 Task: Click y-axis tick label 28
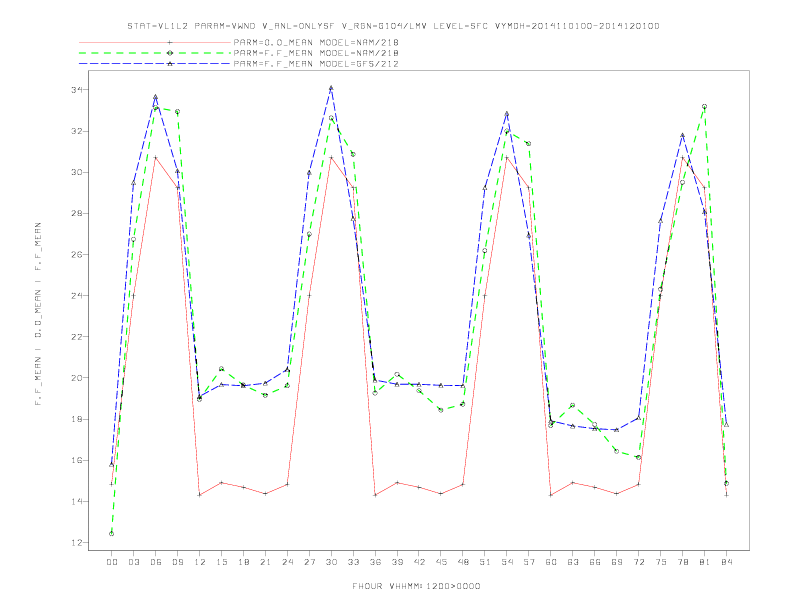(77, 213)
